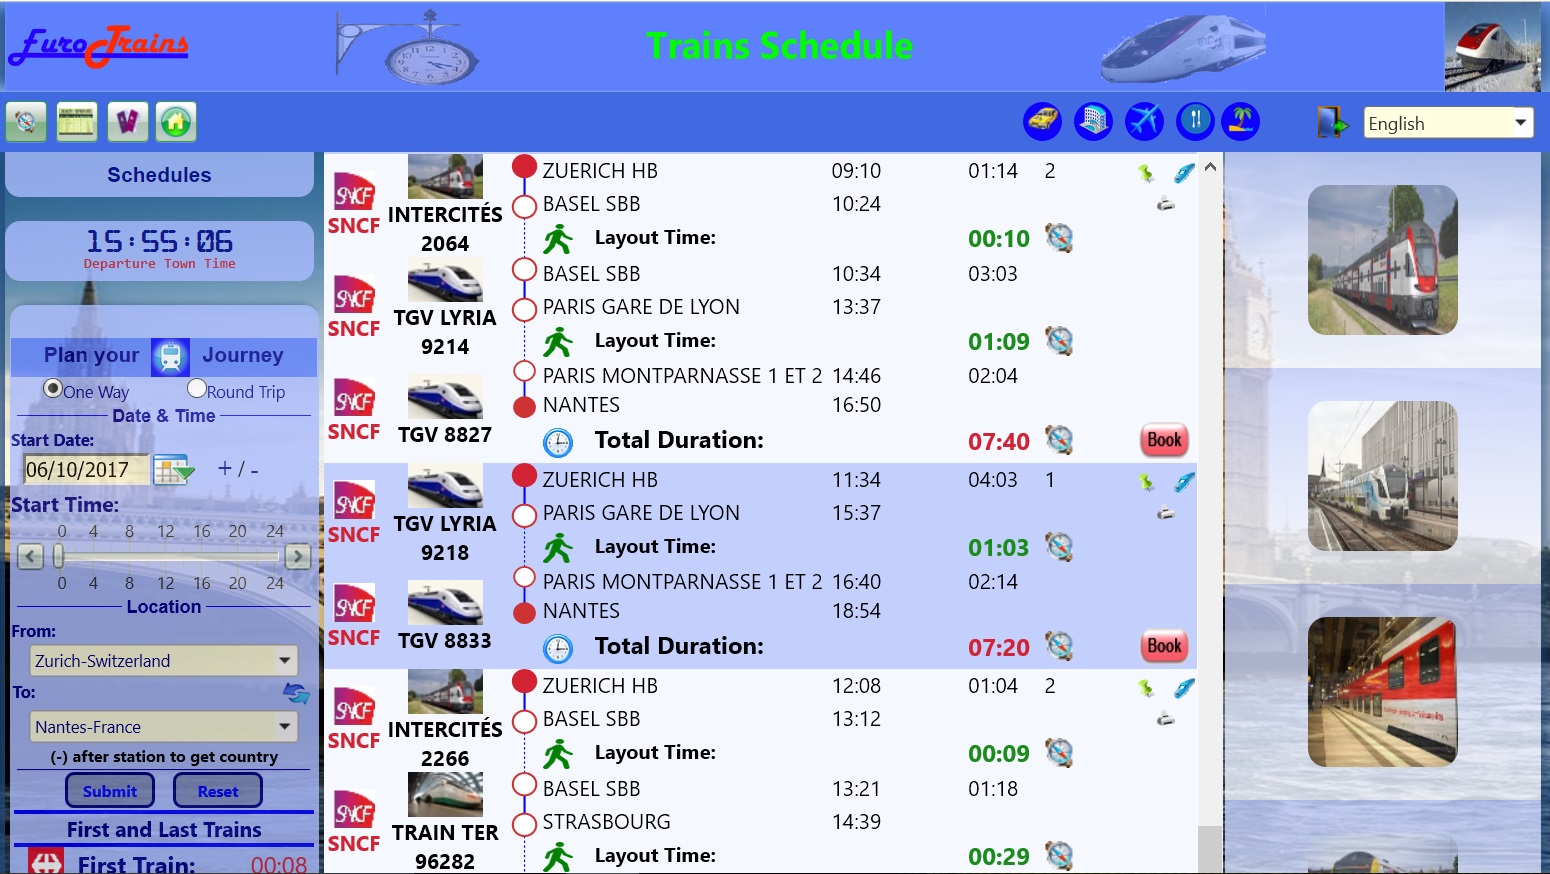Click TGV 8833 train label
This screenshot has width=1550, height=874.
pyautogui.click(x=445, y=641)
